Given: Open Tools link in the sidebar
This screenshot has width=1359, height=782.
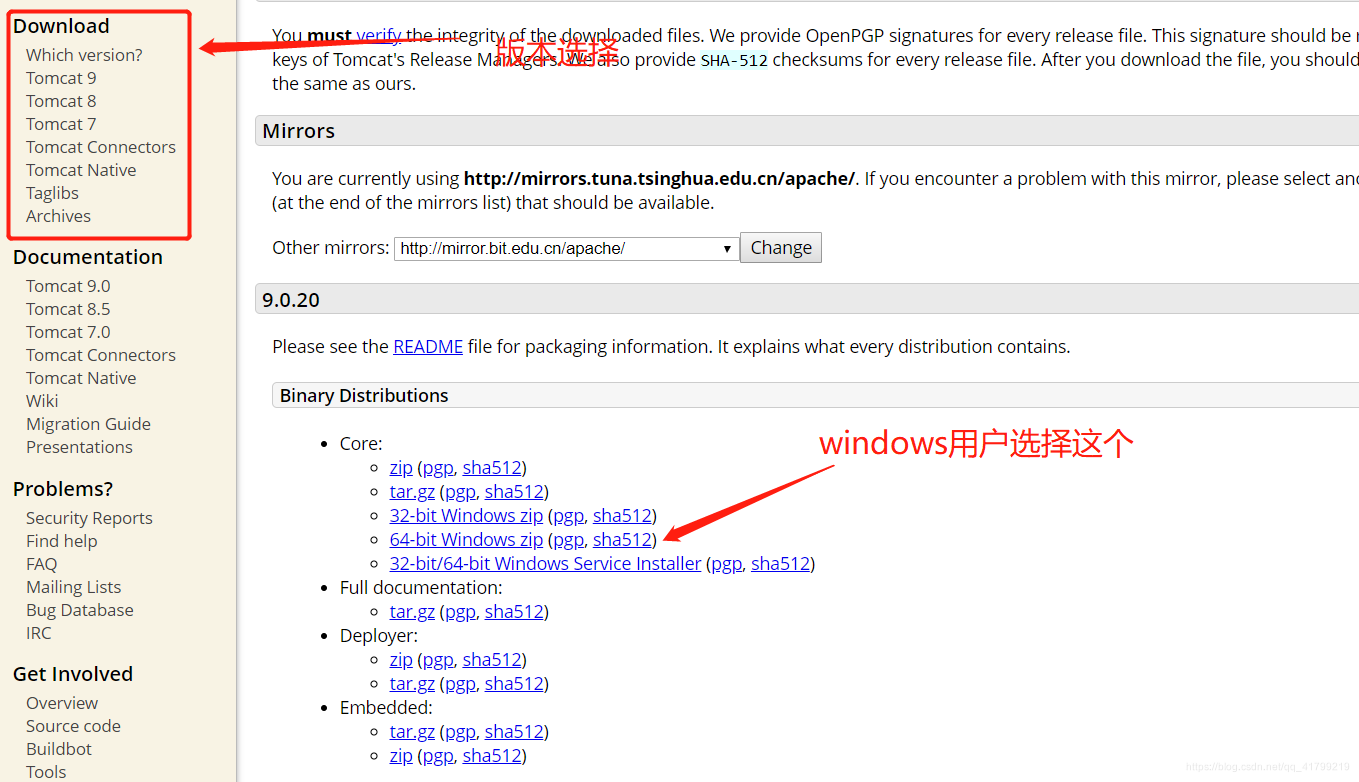Looking at the screenshot, I should point(46,772).
